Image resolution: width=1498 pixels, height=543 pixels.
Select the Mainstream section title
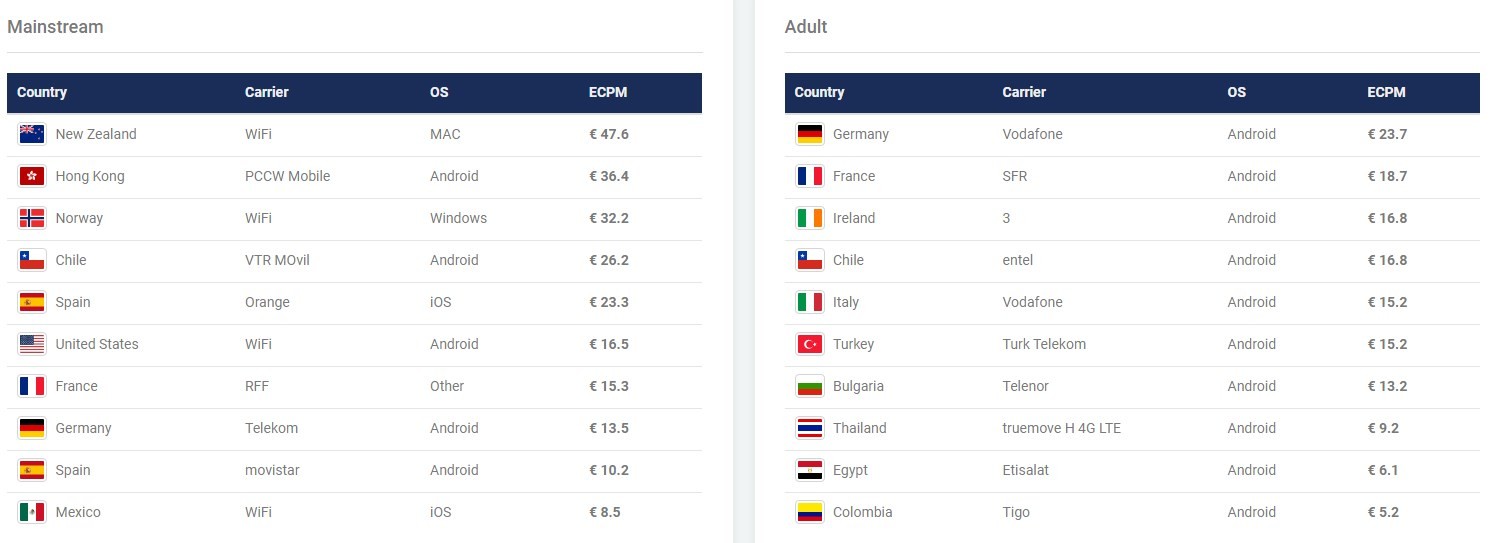[55, 27]
